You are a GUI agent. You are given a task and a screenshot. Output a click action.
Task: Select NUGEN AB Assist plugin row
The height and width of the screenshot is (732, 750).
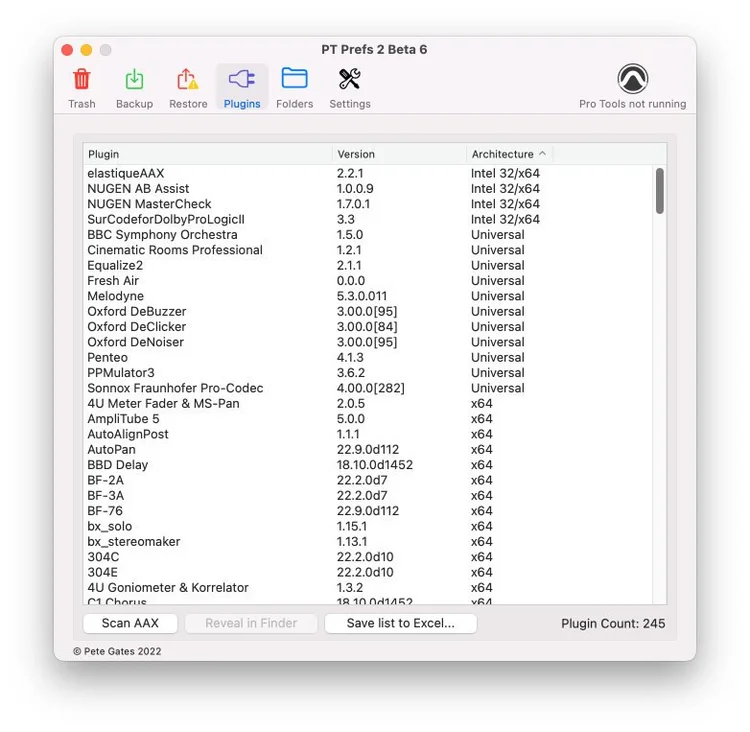pyautogui.click(x=367, y=189)
